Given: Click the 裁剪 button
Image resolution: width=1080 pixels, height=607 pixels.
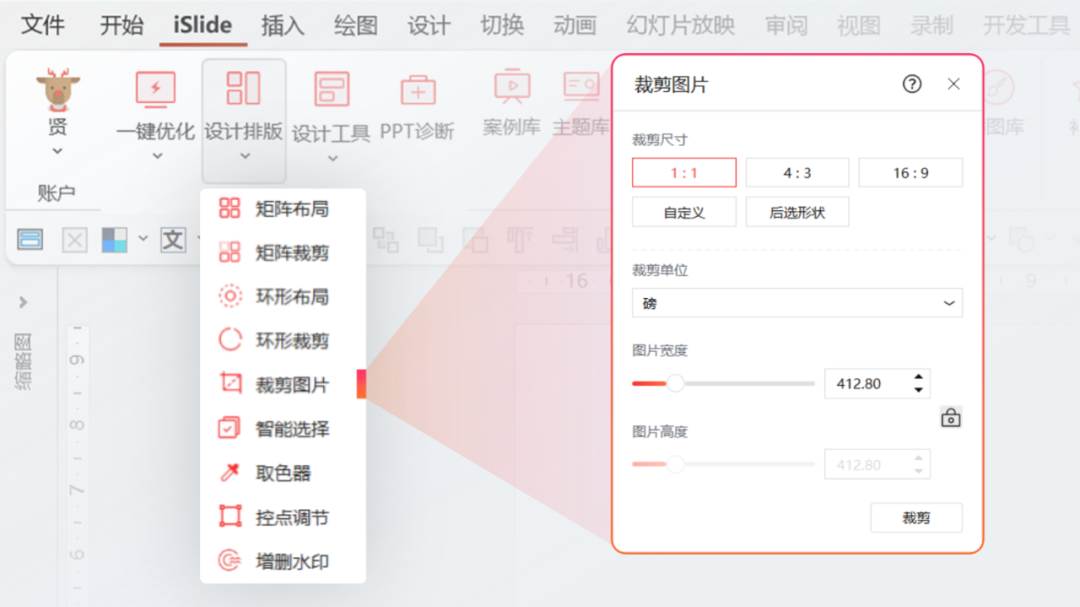Looking at the screenshot, I should point(916,518).
